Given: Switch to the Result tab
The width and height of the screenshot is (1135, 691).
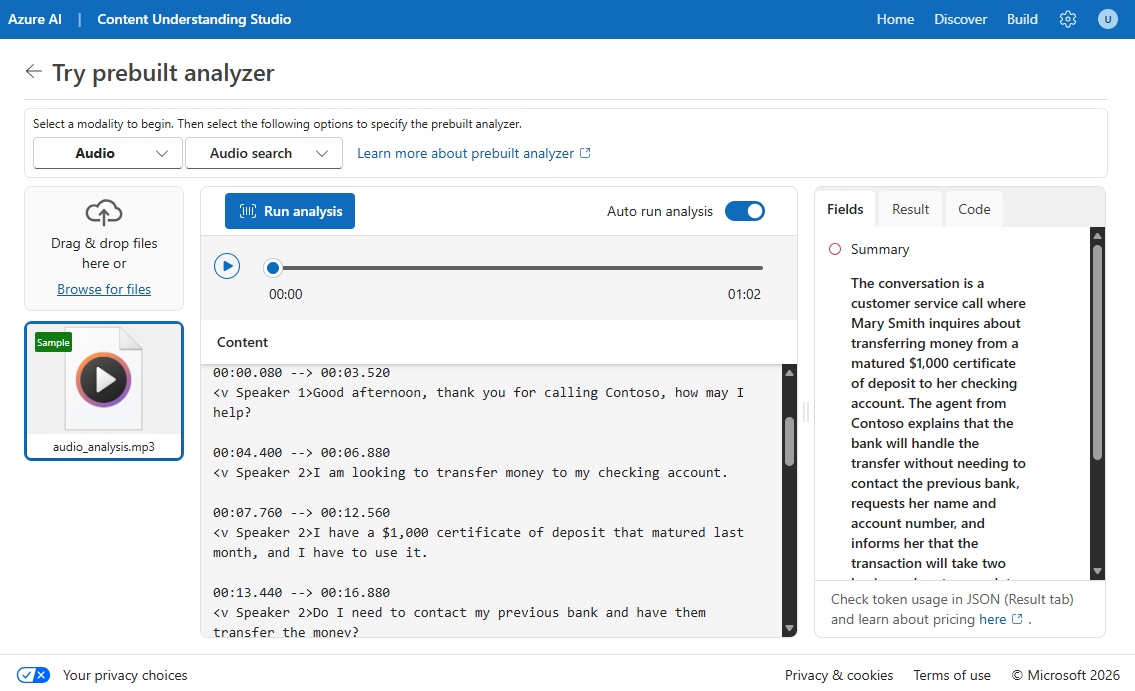Looking at the screenshot, I should (x=910, y=209).
